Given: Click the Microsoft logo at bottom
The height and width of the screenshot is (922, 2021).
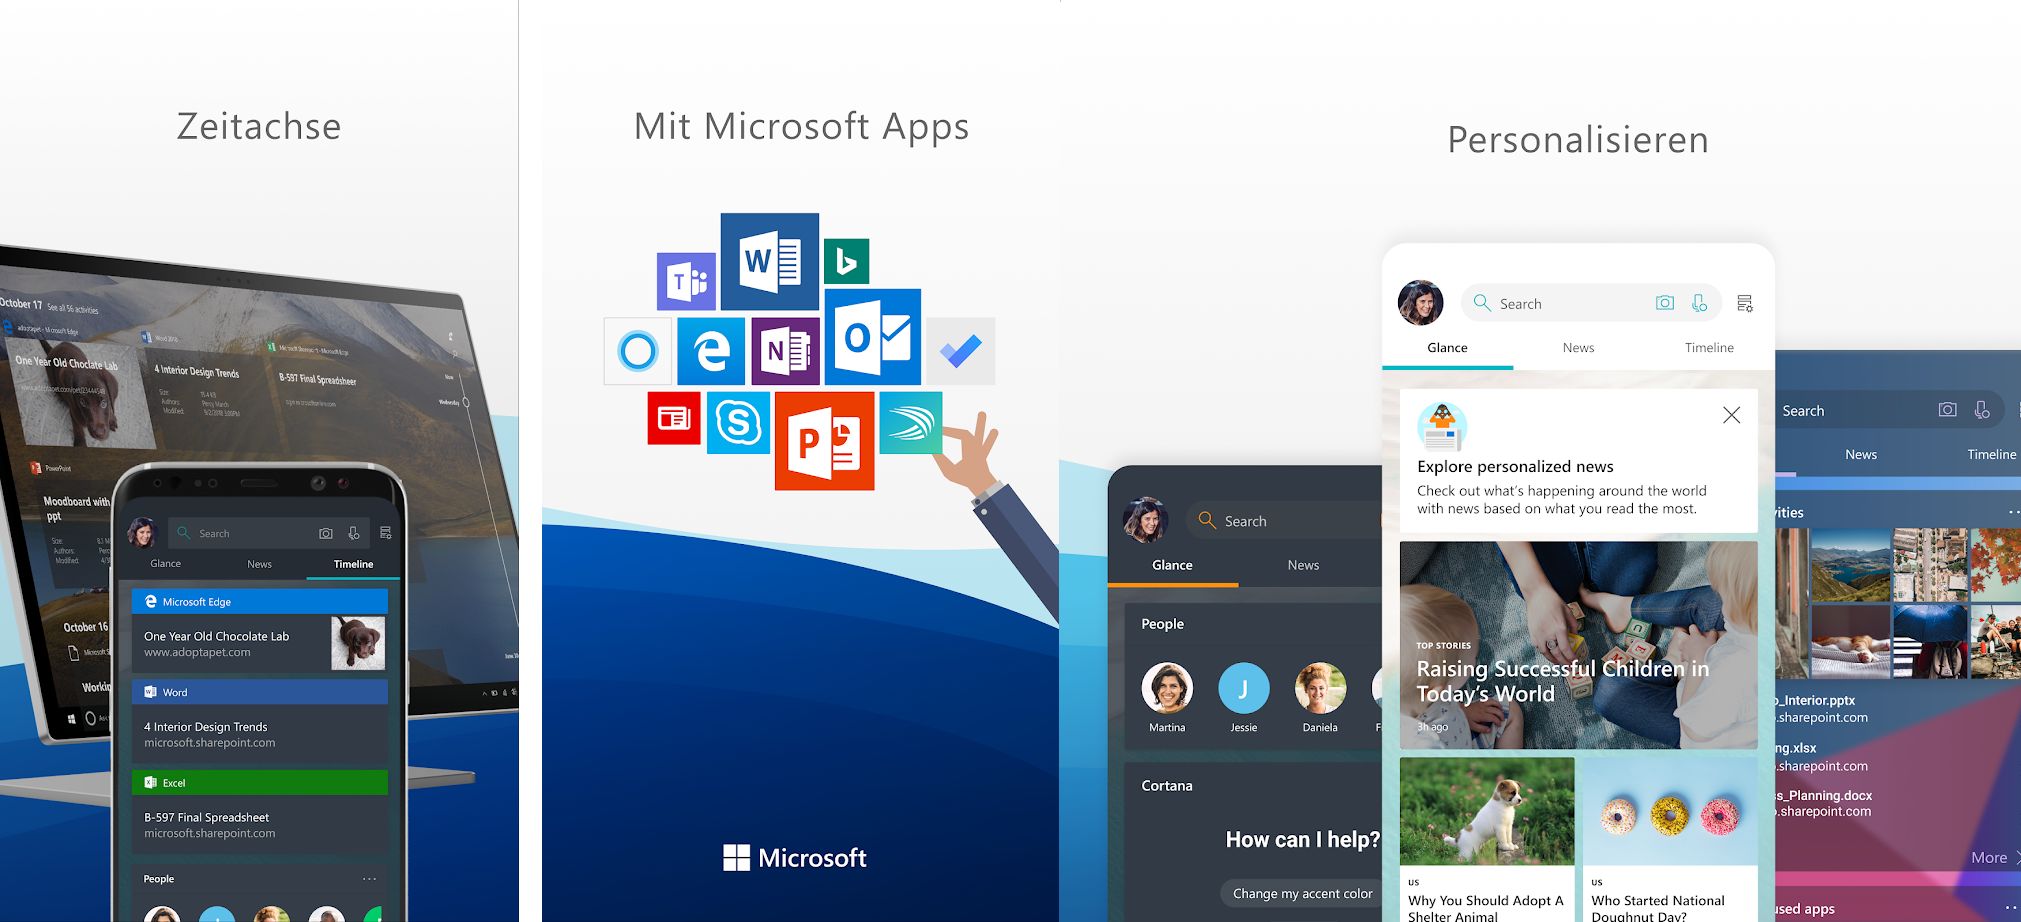Looking at the screenshot, I should 795,858.
